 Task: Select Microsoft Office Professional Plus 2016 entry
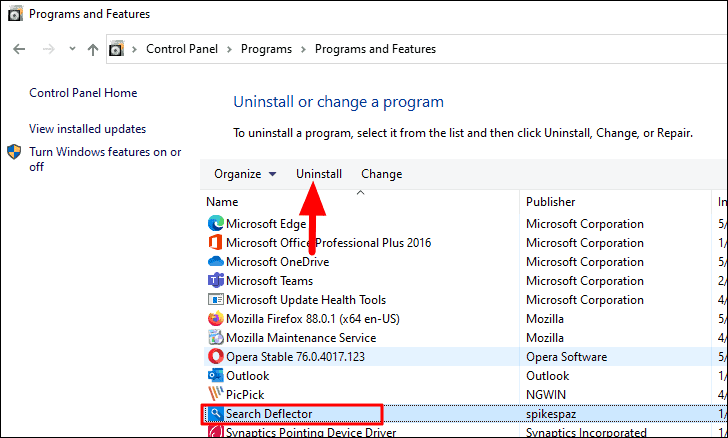point(329,243)
